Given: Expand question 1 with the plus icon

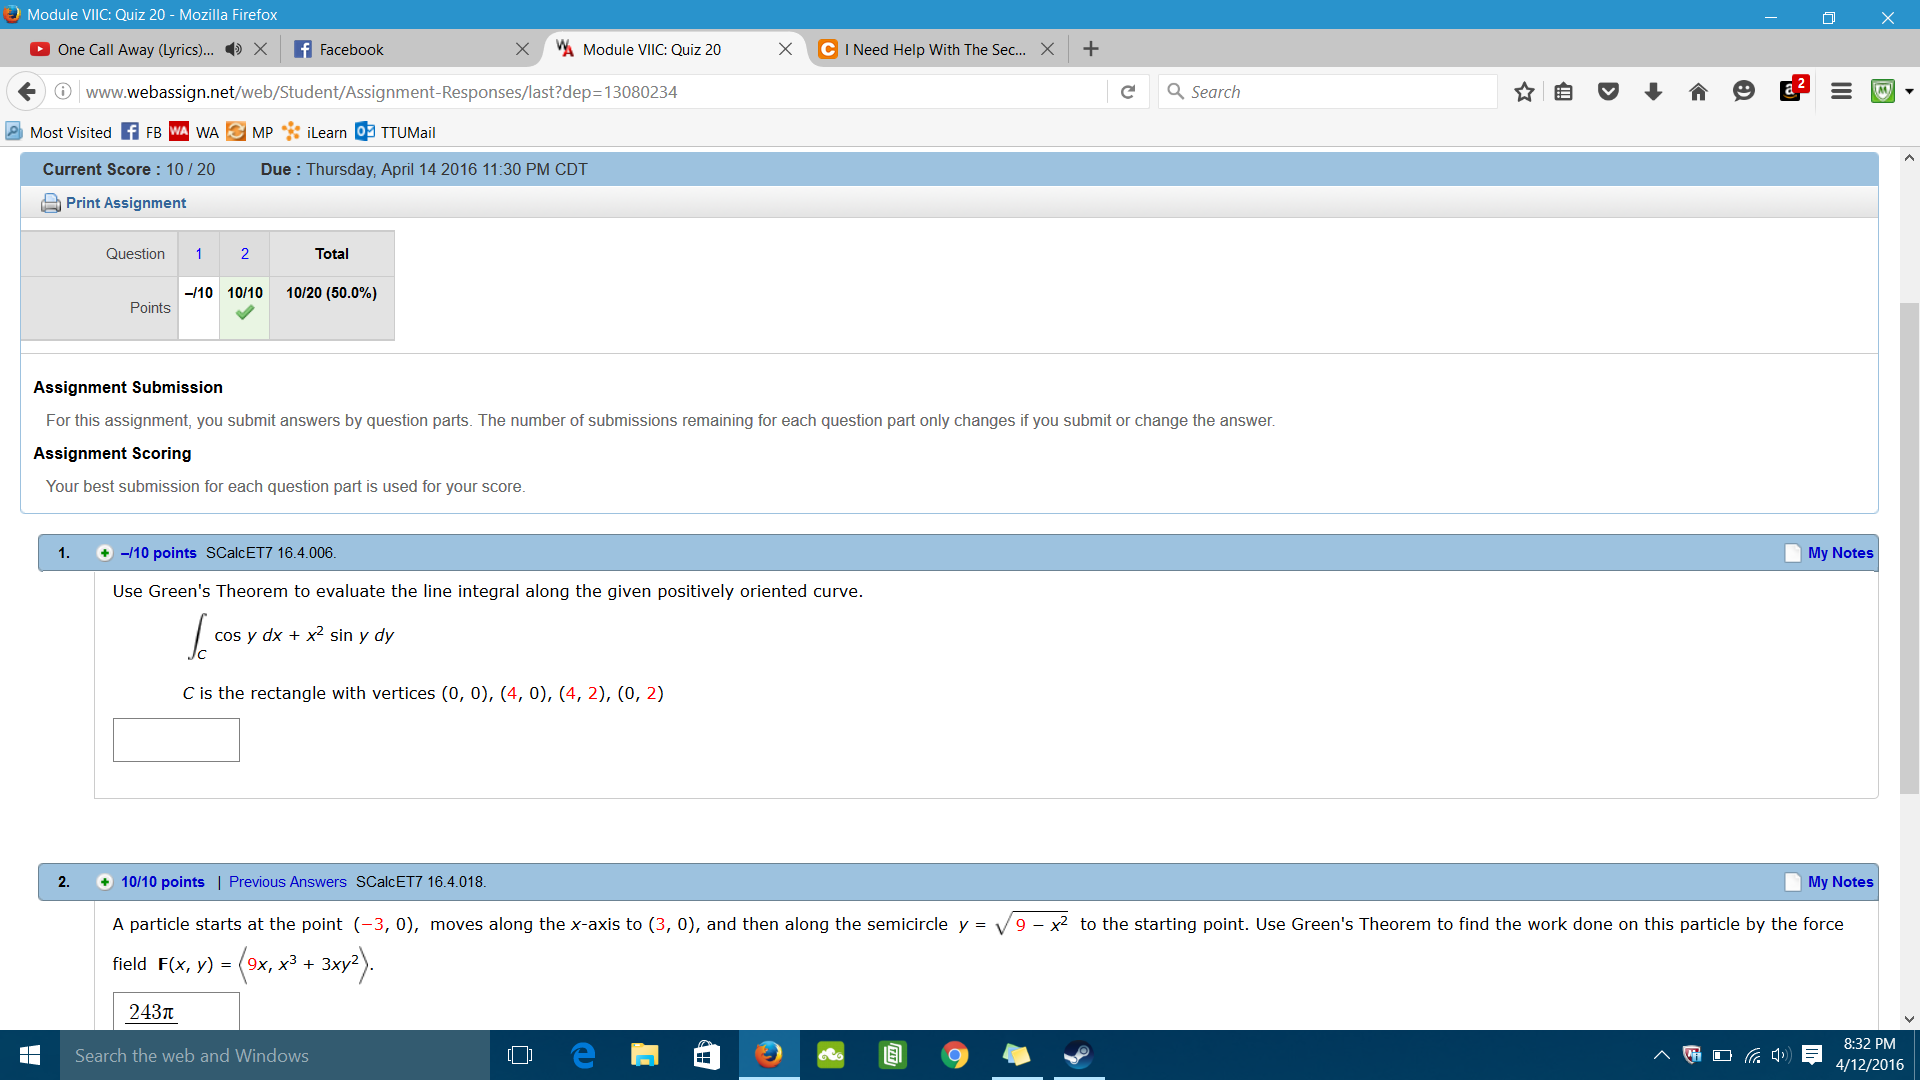Looking at the screenshot, I should [104, 552].
